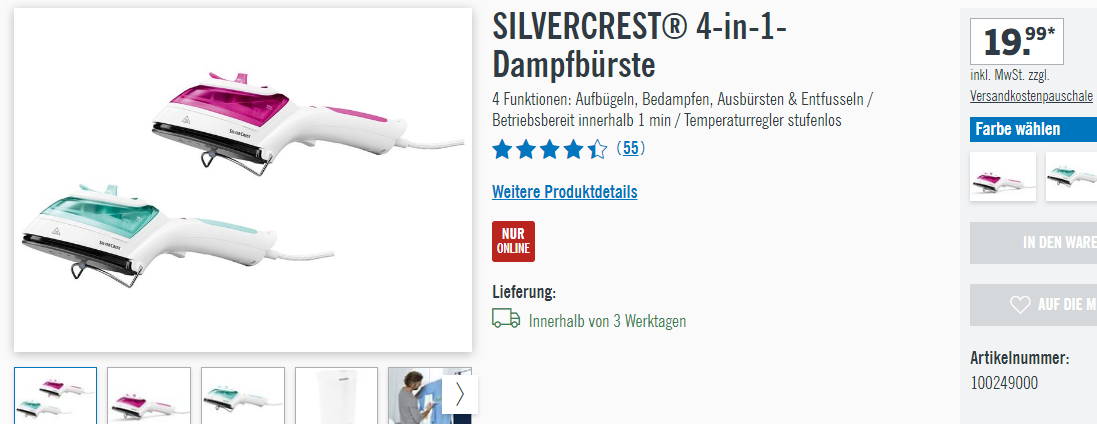Click the main product image

tap(243, 180)
